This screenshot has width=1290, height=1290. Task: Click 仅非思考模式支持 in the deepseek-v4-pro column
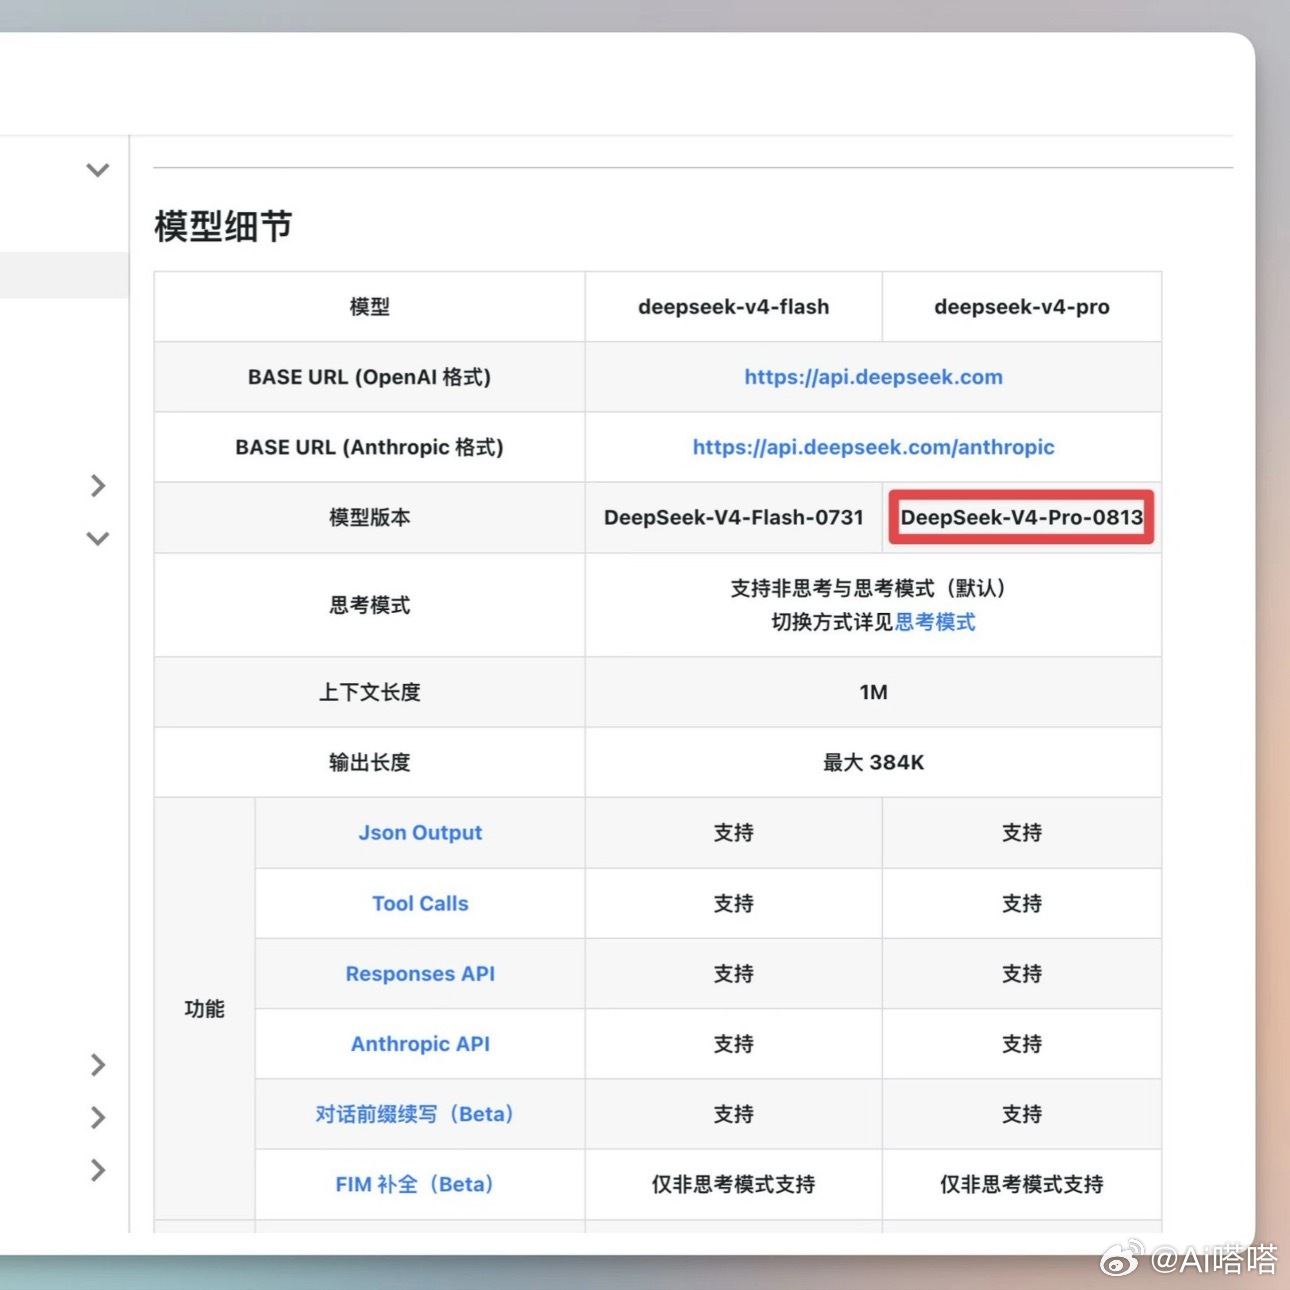click(x=1022, y=1184)
